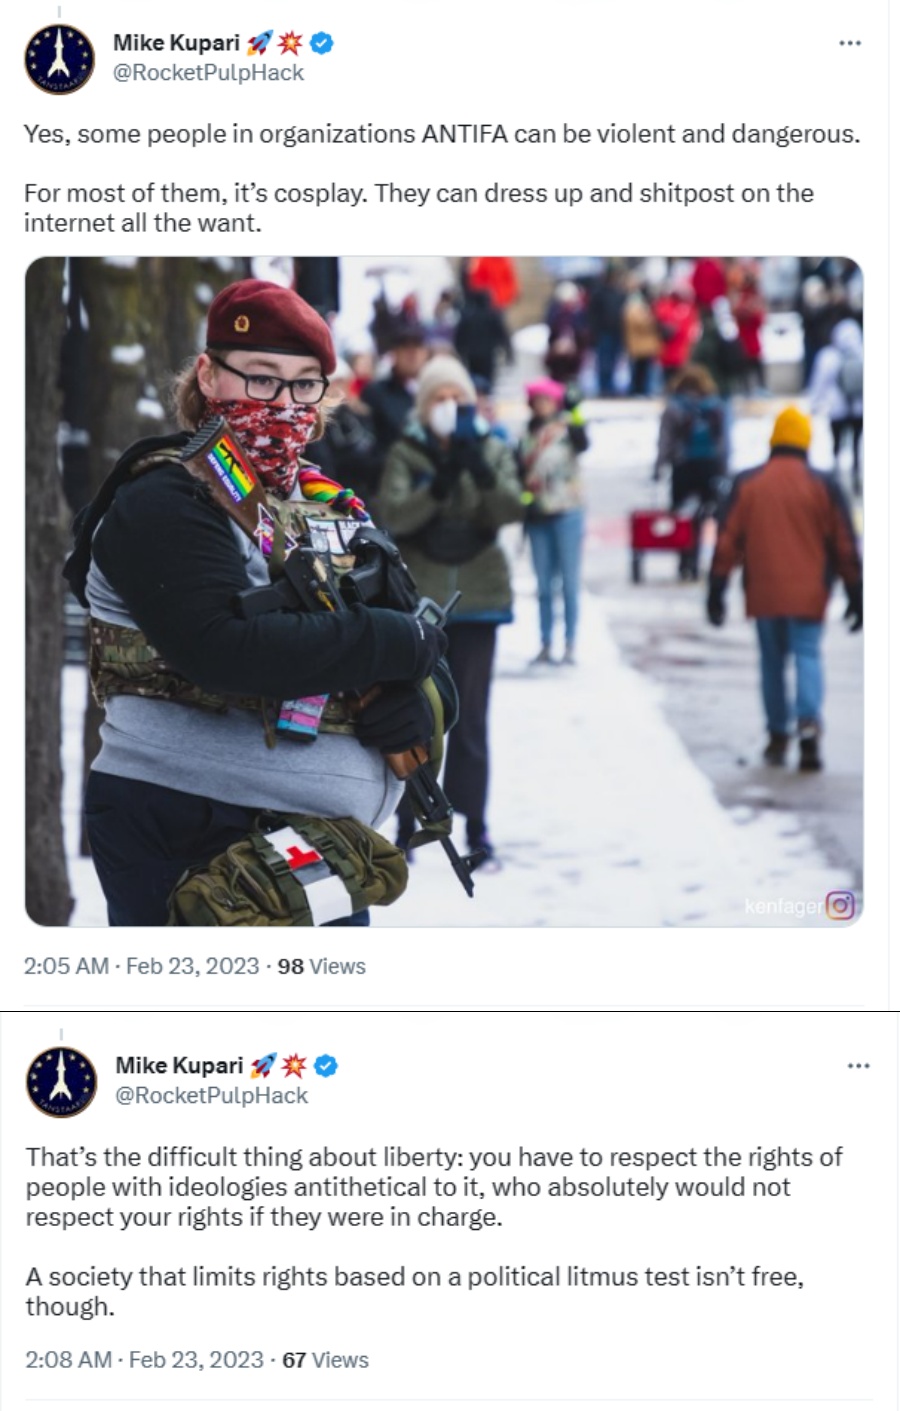Click the kenfager watermark text on photo
The height and width of the screenshot is (1411, 900).
(784, 906)
